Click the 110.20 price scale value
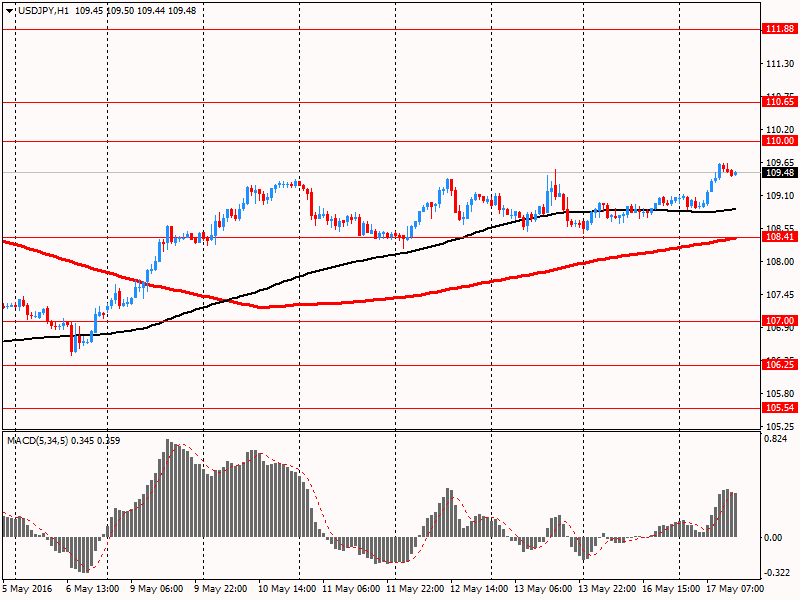The width and height of the screenshot is (800, 600). pyautogui.click(x=780, y=130)
